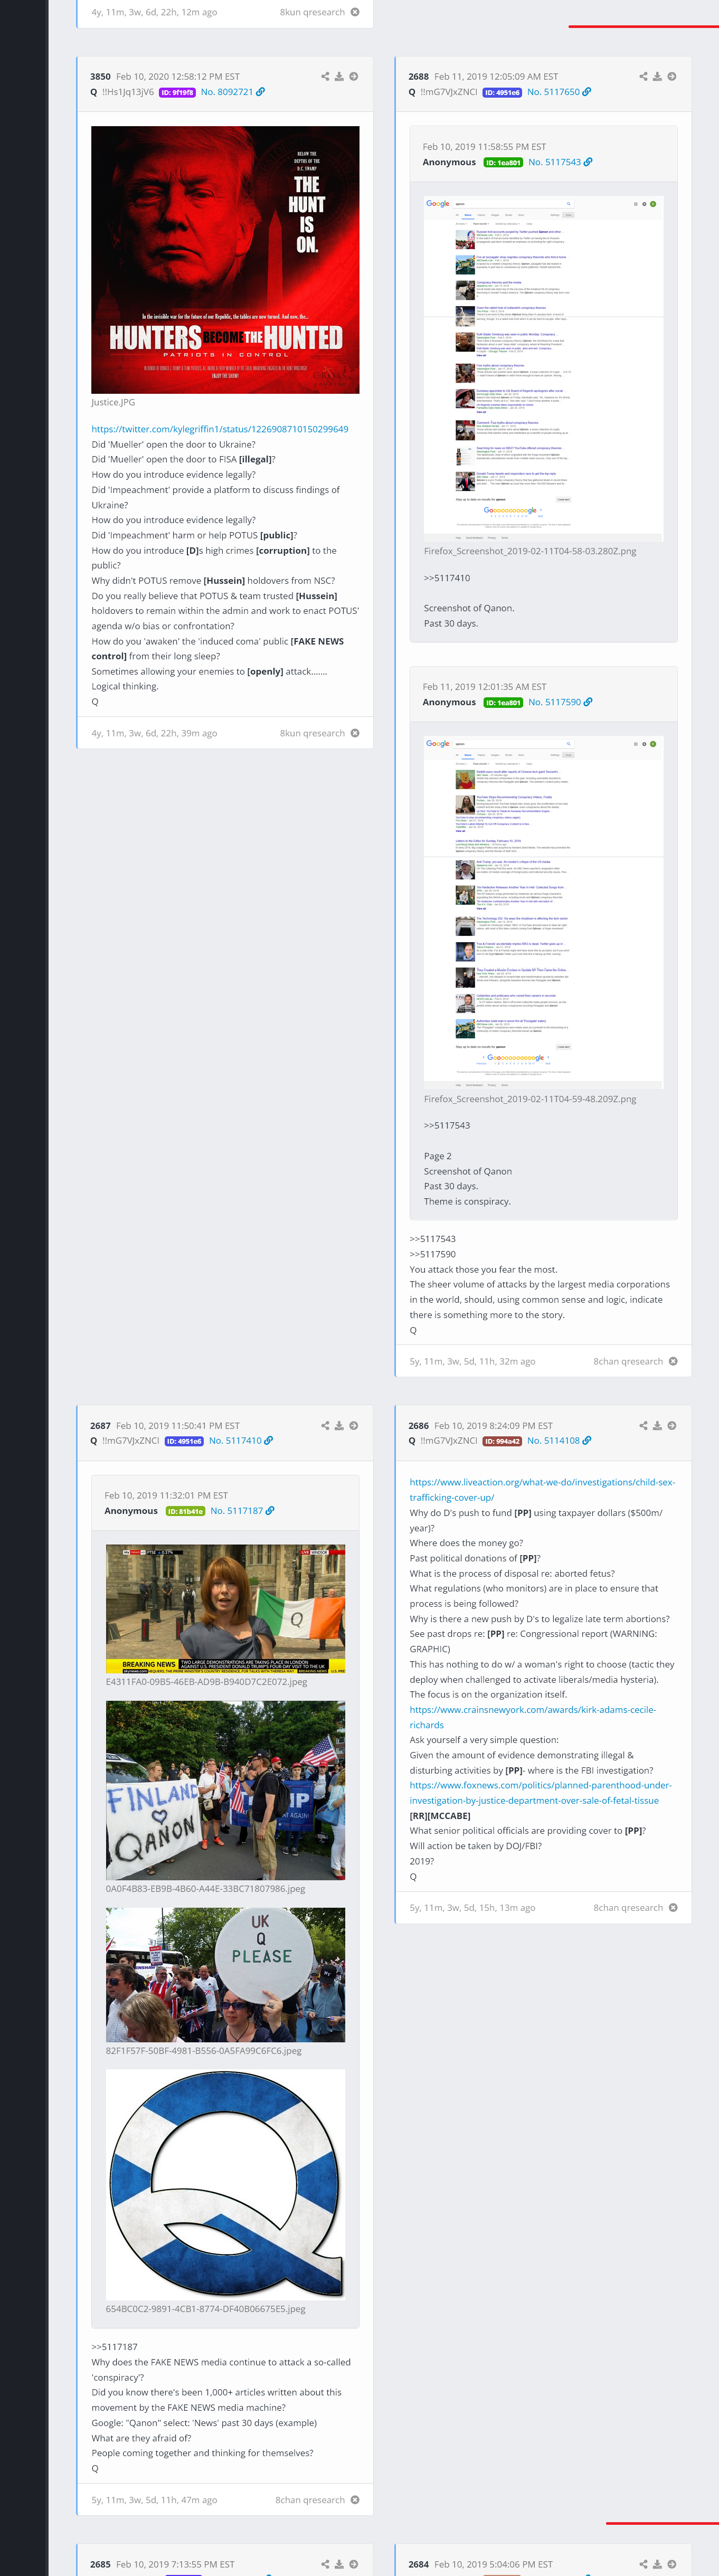719x2576 pixels.
Task: Open the liveaction.org child-sex-trafficking-cover-up link
Action: (542, 1490)
